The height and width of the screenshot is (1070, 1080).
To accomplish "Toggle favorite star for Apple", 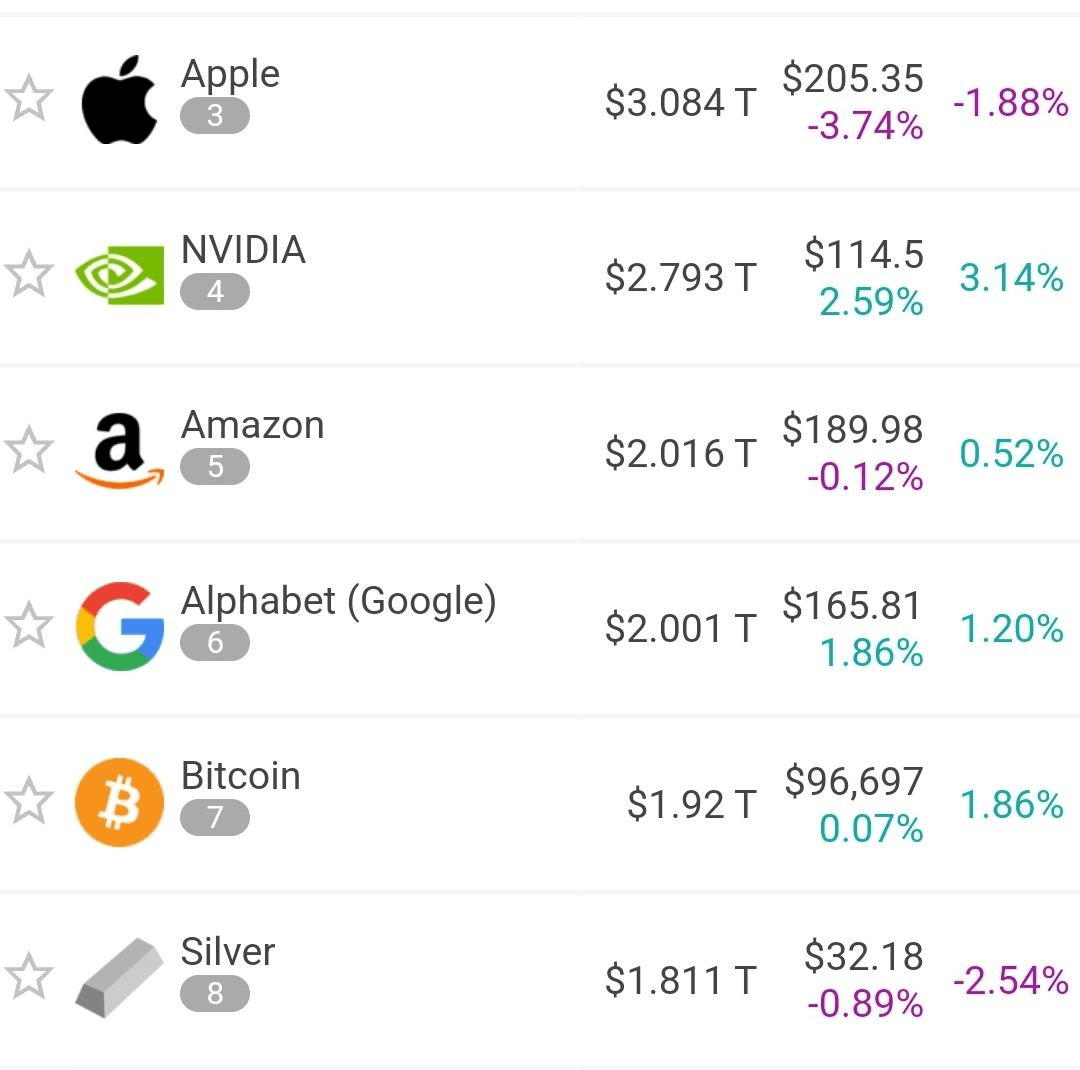I will pyautogui.click(x=29, y=99).
